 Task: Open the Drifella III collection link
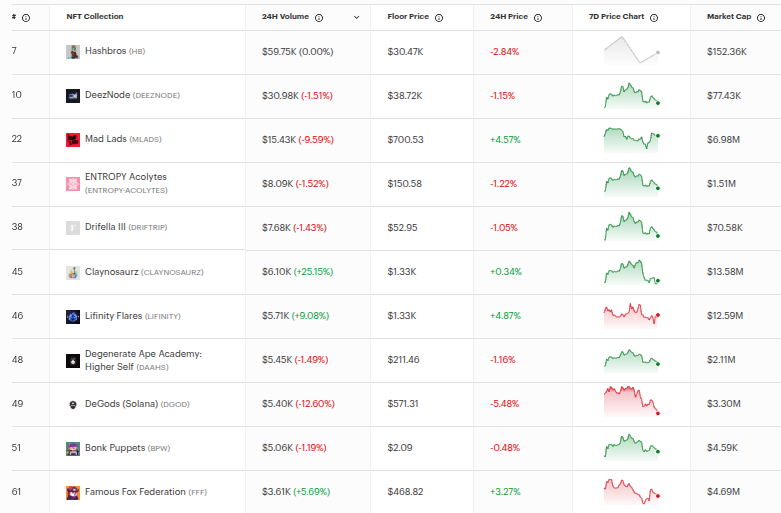pos(126,227)
